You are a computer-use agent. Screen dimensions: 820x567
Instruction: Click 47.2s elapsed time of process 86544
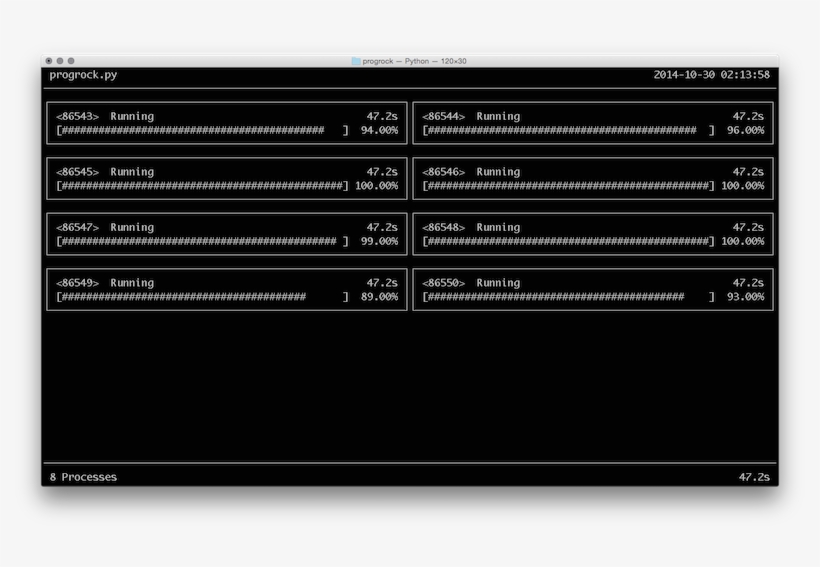[x=748, y=116]
